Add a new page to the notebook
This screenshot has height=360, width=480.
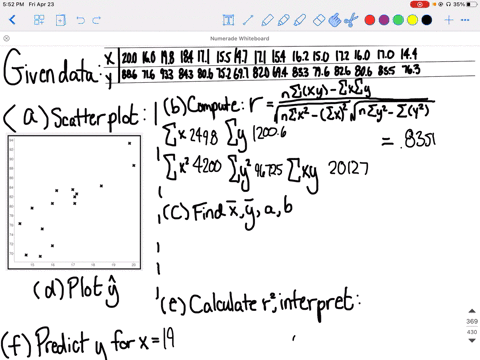tap(60, 20)
